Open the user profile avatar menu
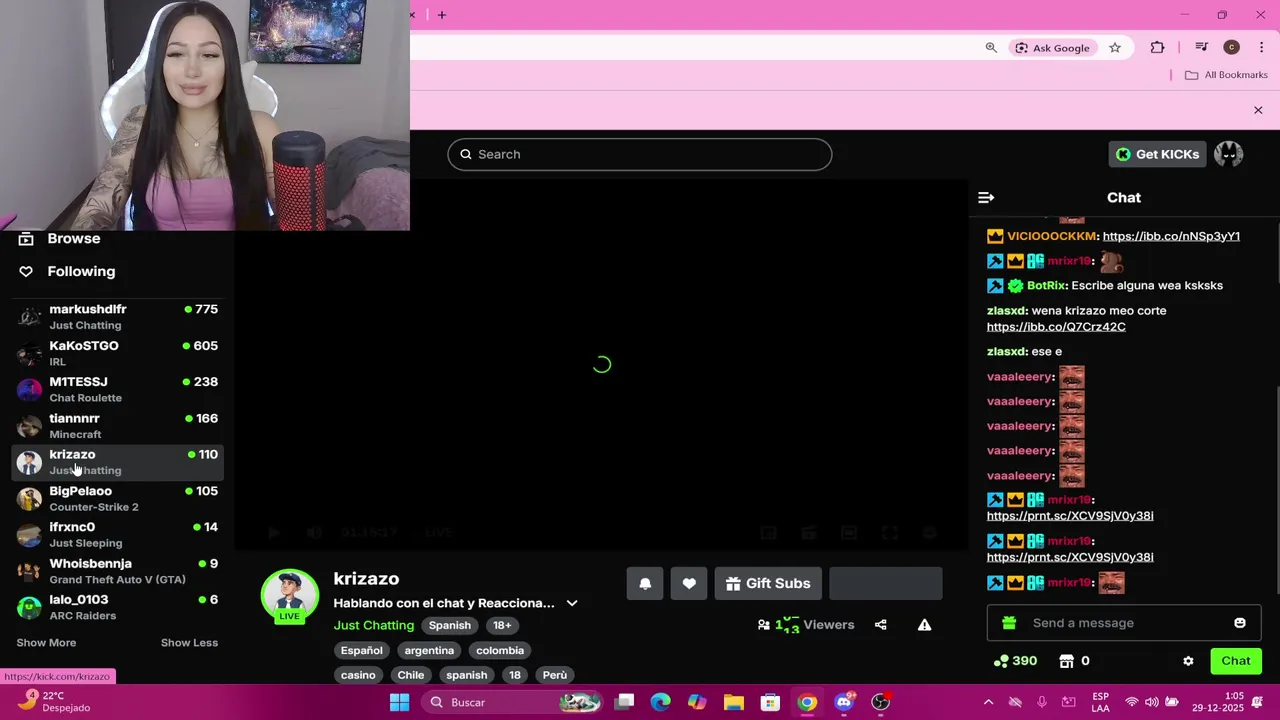Screen dimensions: 1280x720 pos(1228,154)
